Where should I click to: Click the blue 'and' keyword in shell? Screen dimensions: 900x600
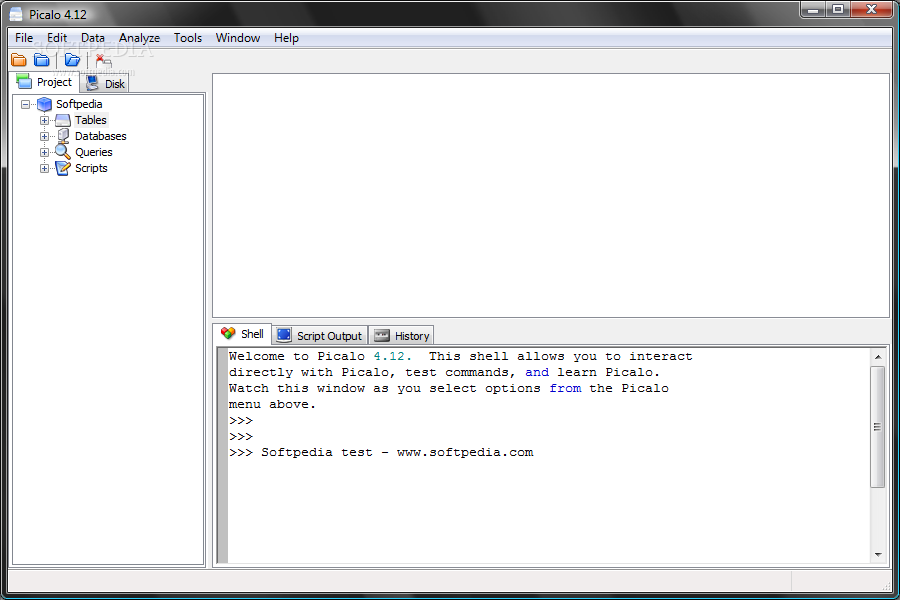click(x=537, y=372)
